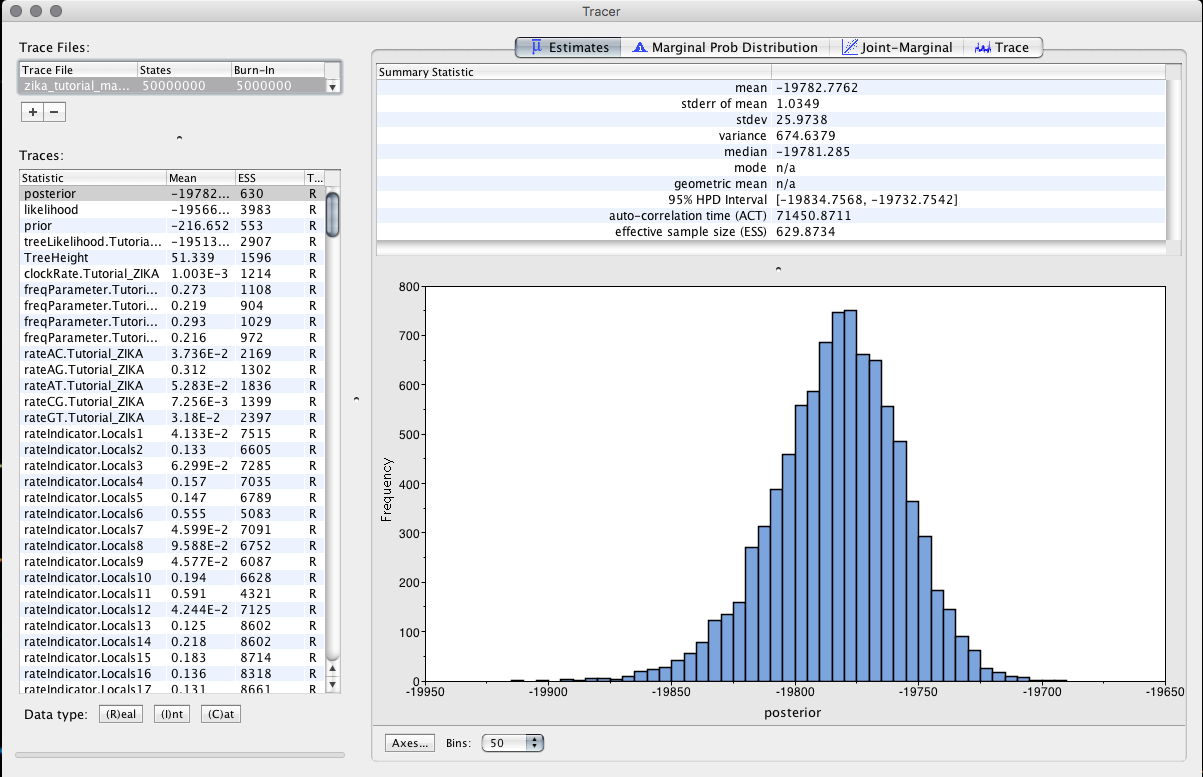Select the rateCG.Tutorial_ZIKA trace
This screenshot has width=1203, height=777.
click(x=173, y=402)
